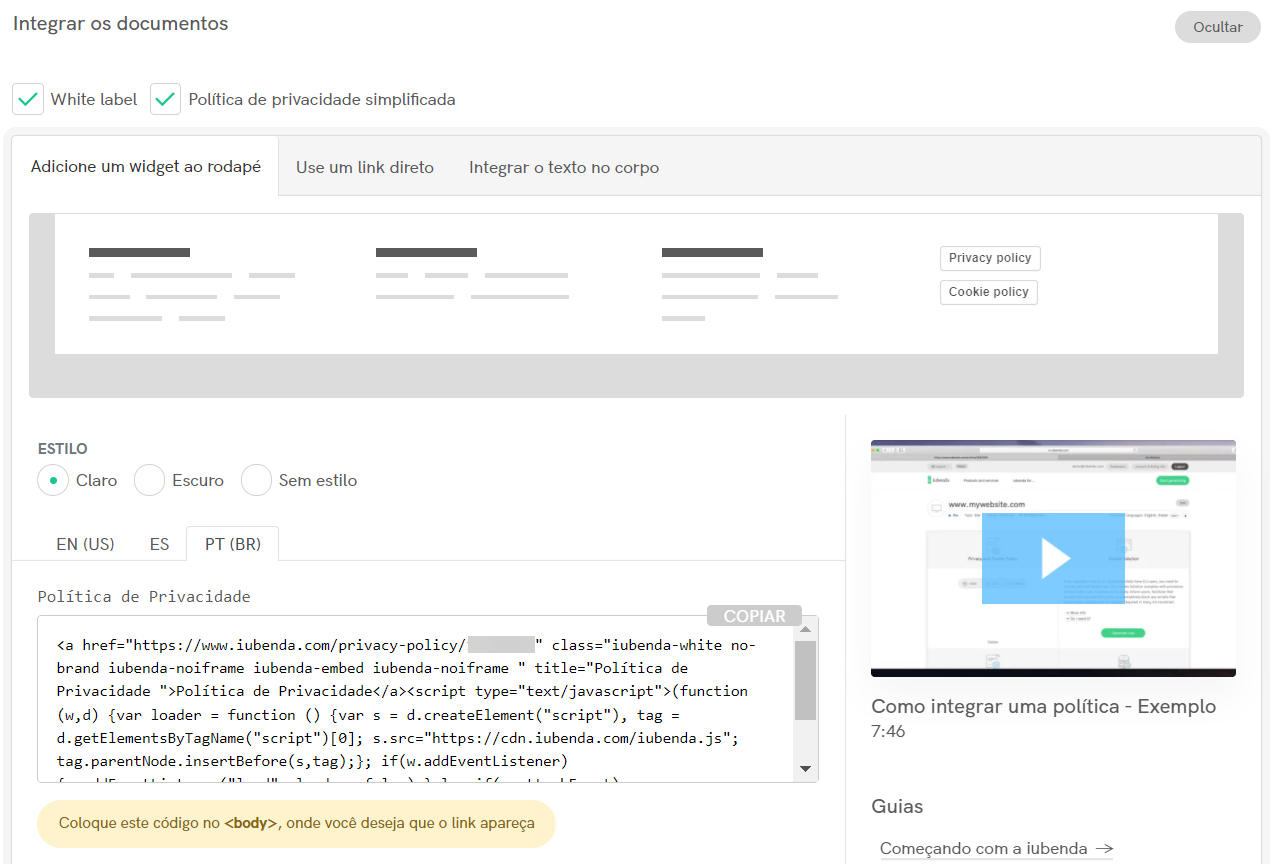The height and width of the screenshot is (864, 1274).
Task: Click COPIAR to copy the embed code
Action: 753,615
